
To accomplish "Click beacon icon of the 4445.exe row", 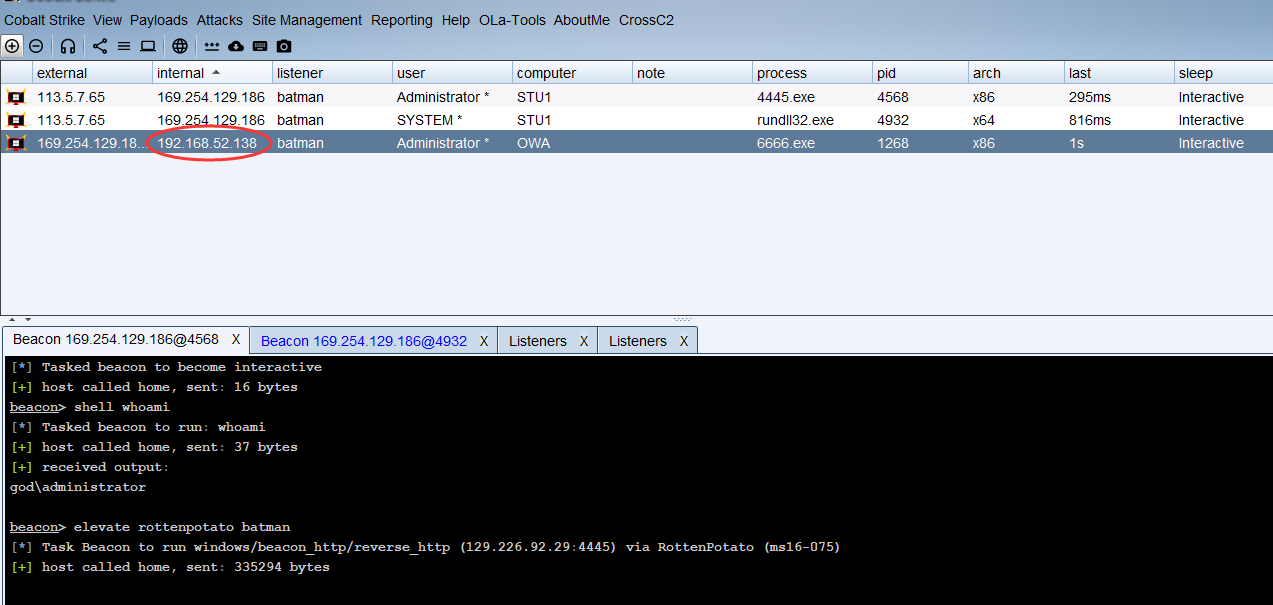I will (x=15, y=97).
